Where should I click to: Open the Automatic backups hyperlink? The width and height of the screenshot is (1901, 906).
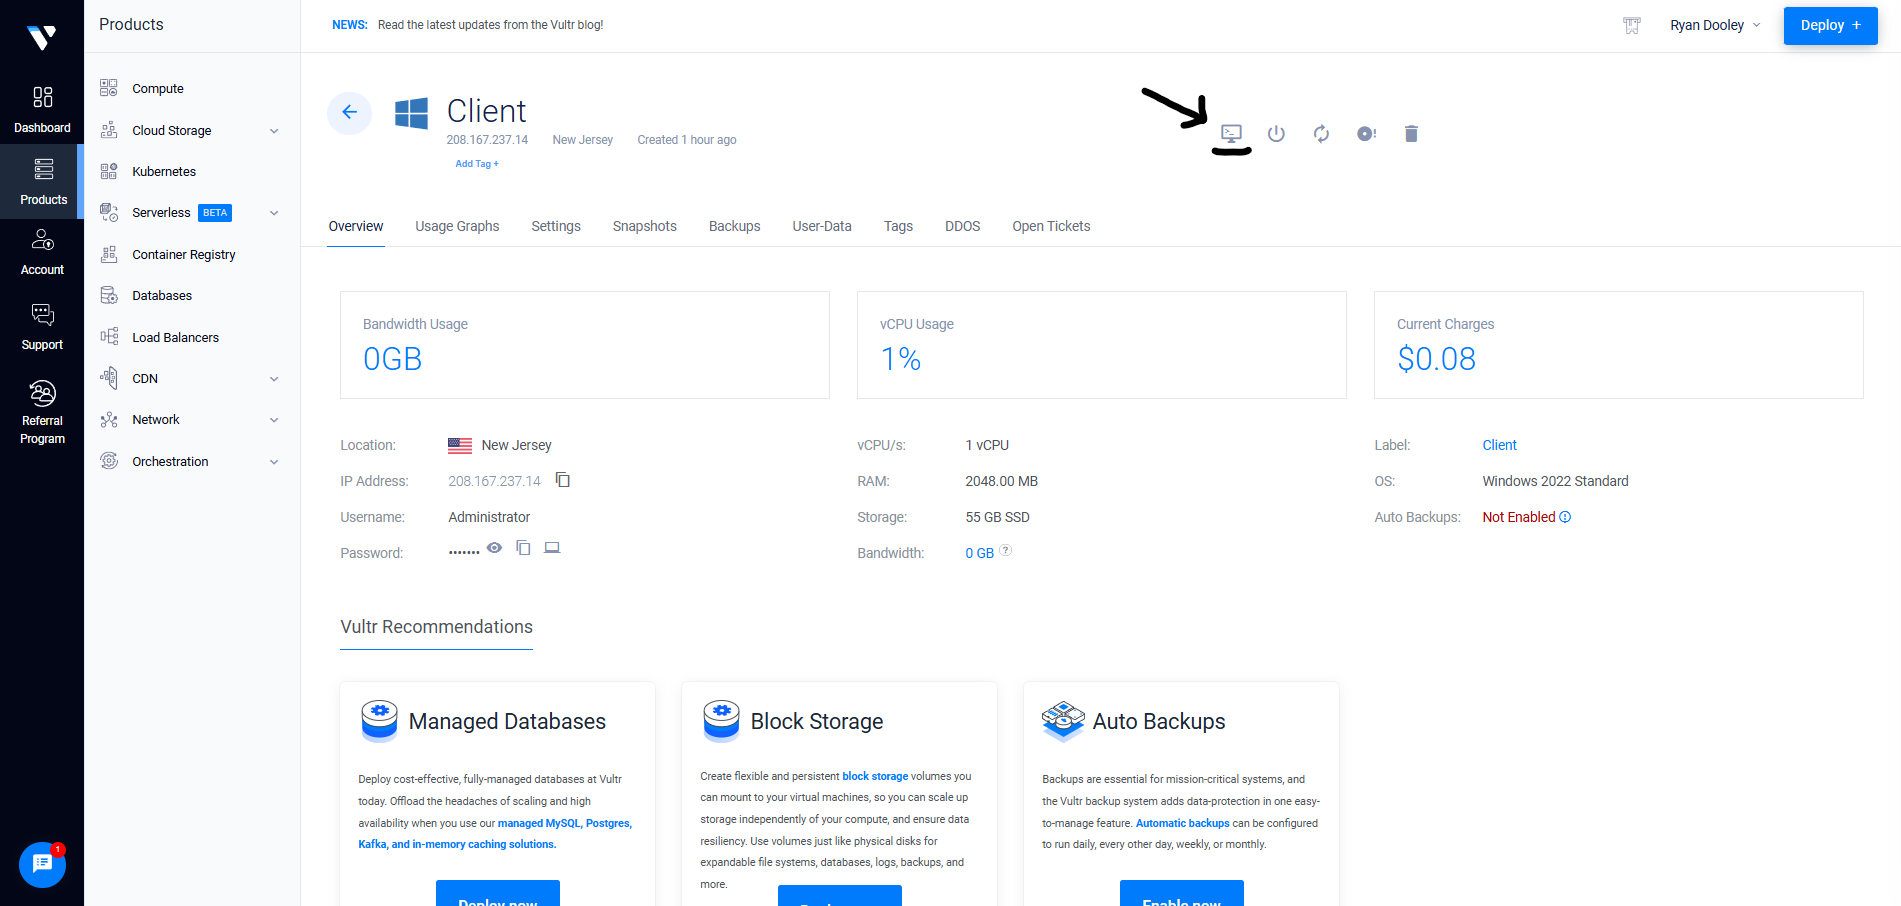coord(1183,823)
